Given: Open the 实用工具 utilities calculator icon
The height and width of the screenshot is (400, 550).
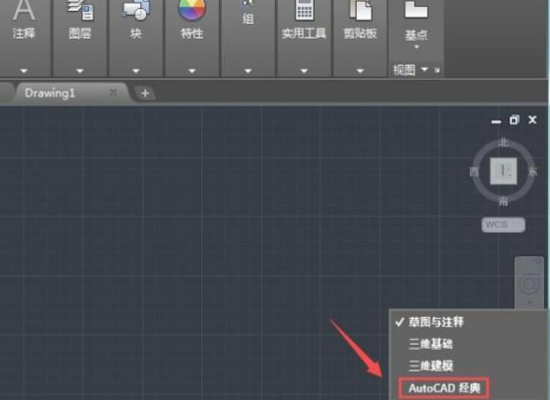Looking at the screenshot, I should click(x=304, y=10).
